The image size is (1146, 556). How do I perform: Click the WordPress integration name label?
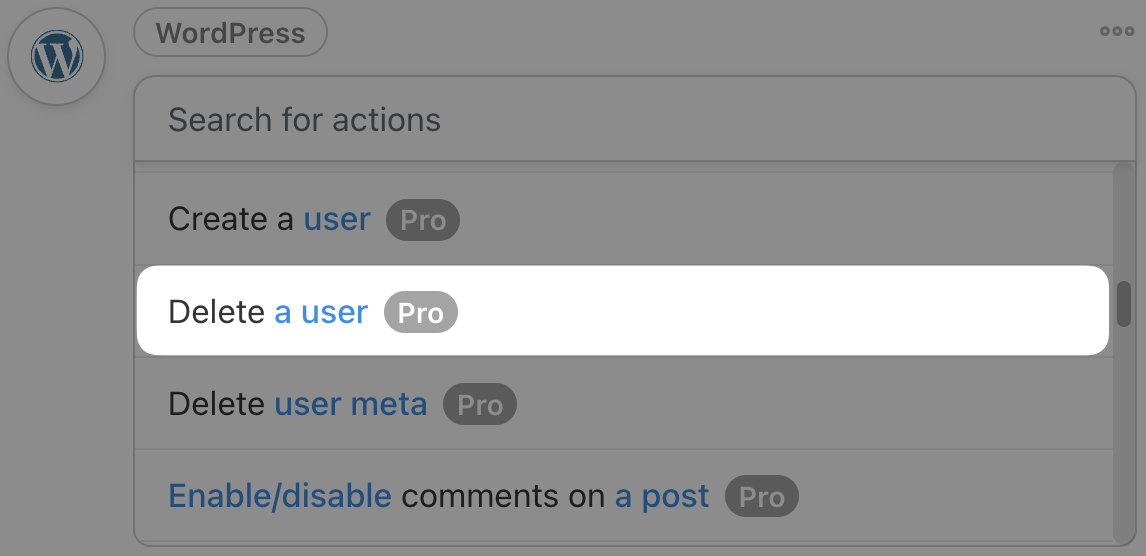pos(230,33)
